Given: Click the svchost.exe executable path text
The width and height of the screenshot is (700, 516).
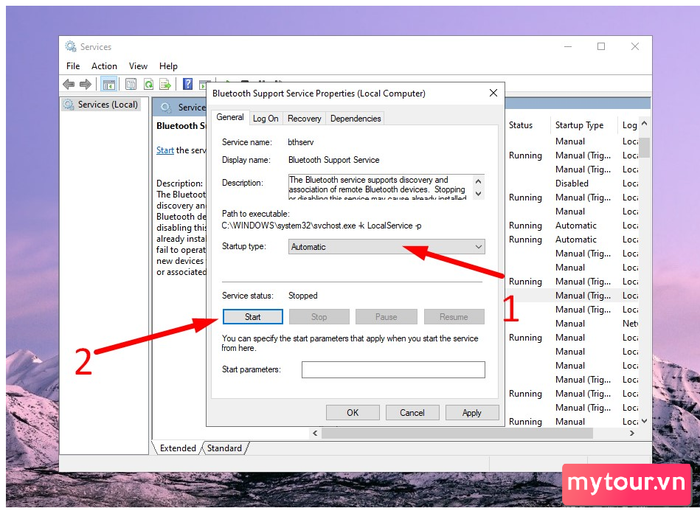Looking at the screenshot, I should [321, 225].
